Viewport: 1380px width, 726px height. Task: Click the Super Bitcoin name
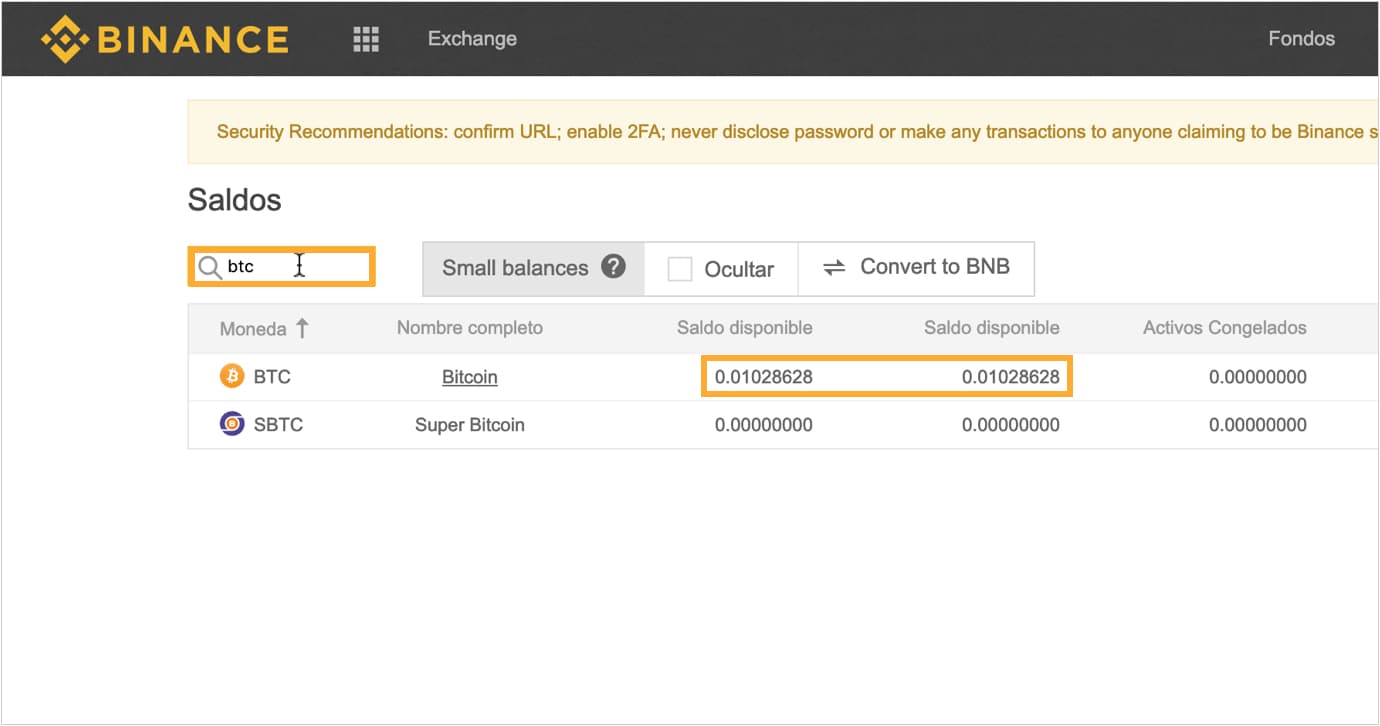[x=470, y=424]
